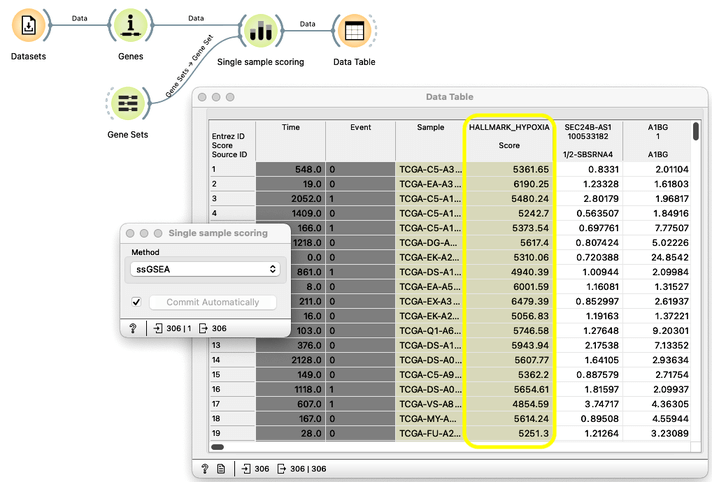Screen dimensions: 712x482
Task: Click the Entrez ID row label header
Action: click(228, 136)
